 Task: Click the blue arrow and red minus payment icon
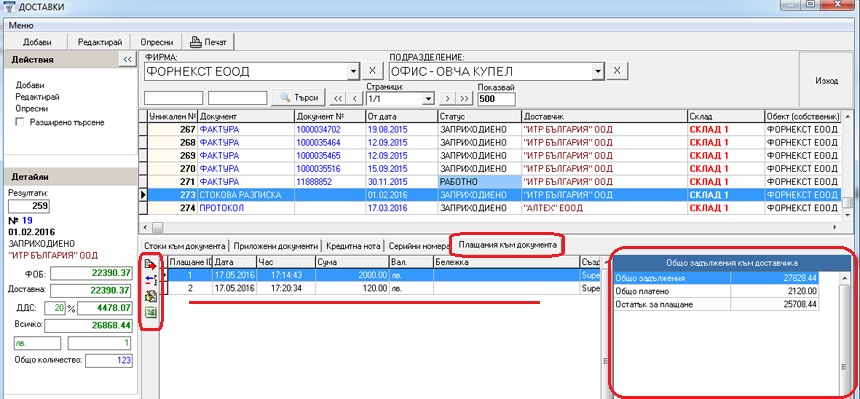coord(150,281)
